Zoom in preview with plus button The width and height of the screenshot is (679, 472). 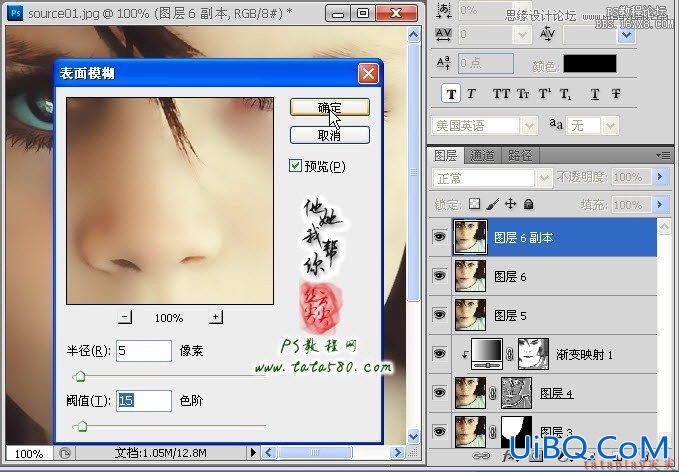(216, 317)
